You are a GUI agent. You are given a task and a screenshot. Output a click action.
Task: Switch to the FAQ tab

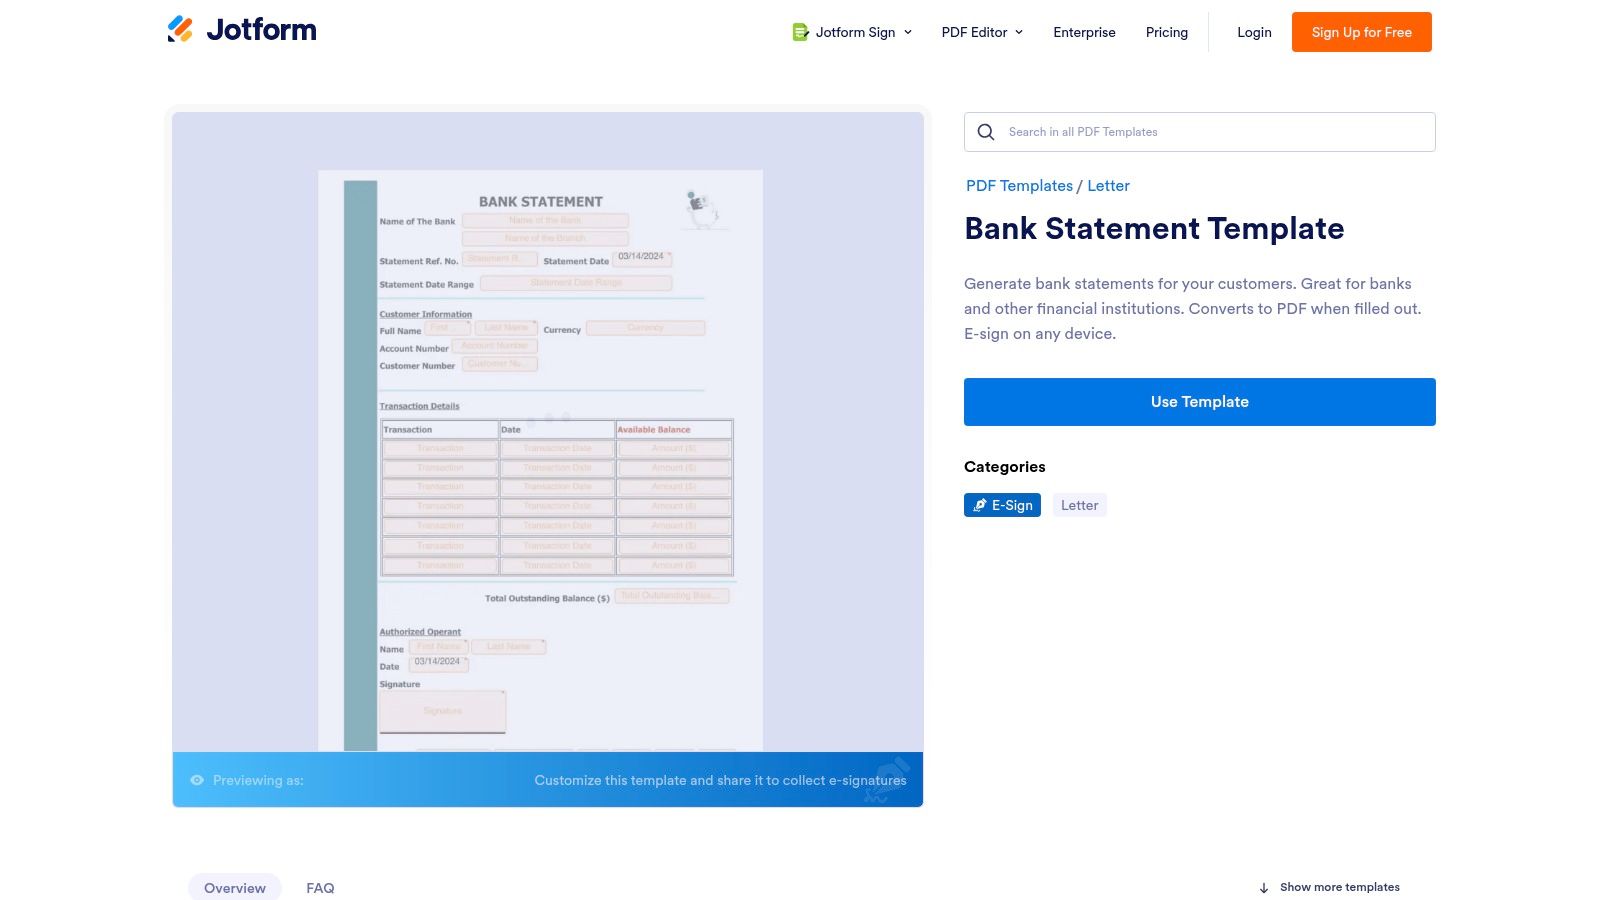(x=320, y=888)
